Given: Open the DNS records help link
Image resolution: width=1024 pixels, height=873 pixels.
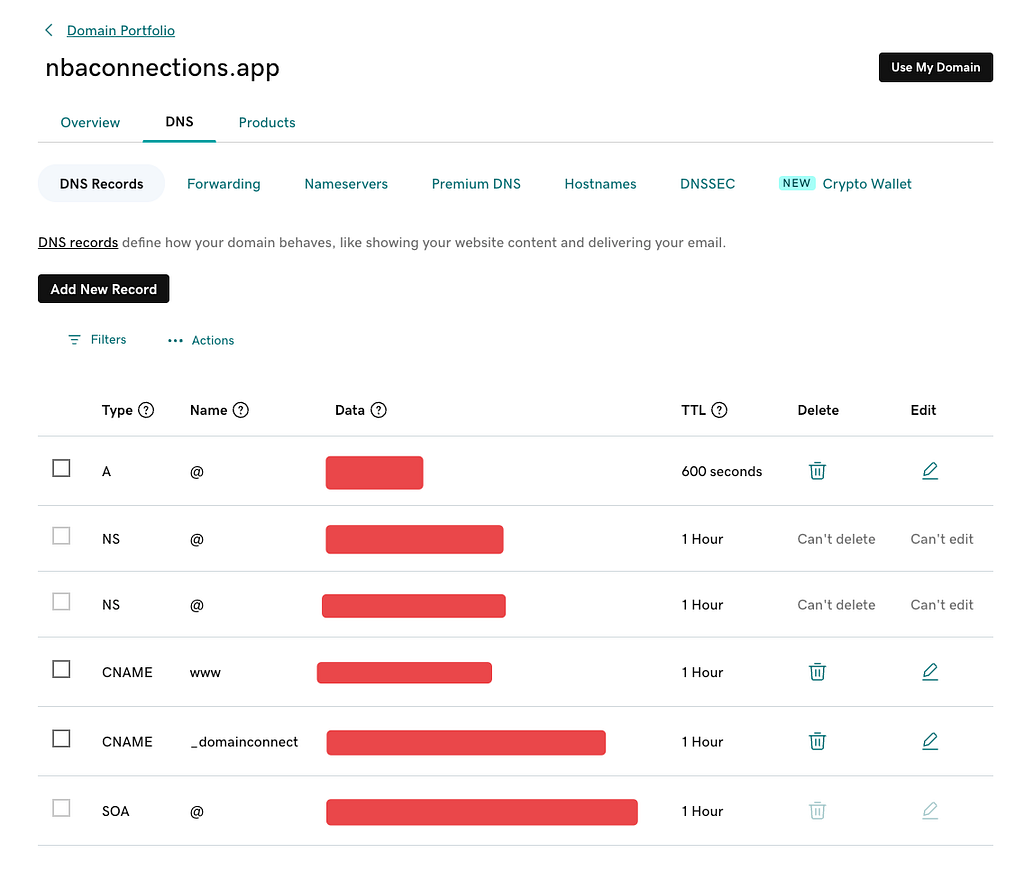Looking at the screenshot, I should [78, 242].
